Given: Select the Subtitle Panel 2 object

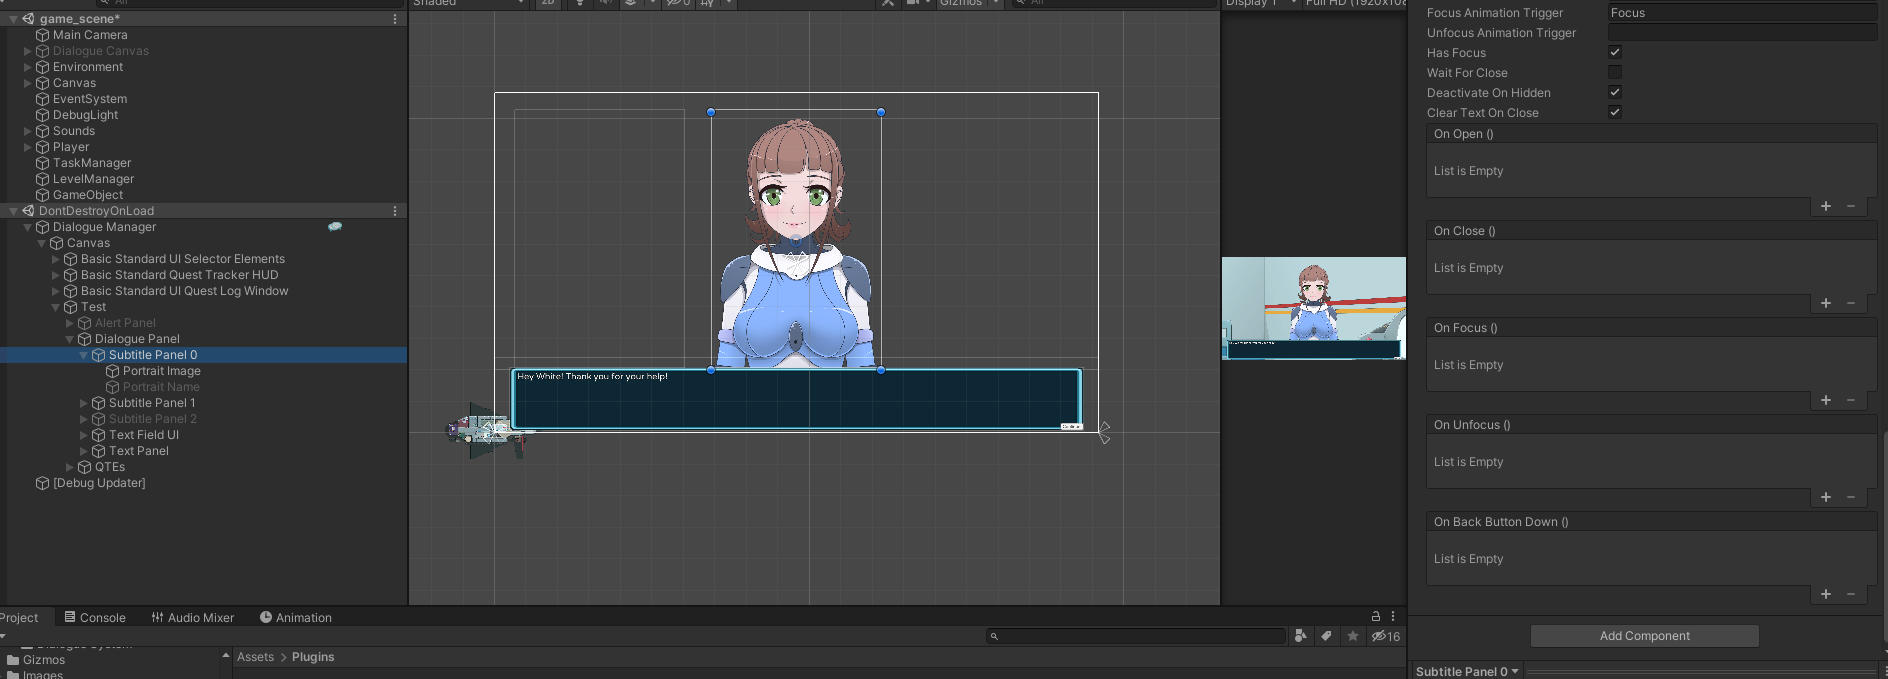Looking at the screenshot, I should (153, 419).
